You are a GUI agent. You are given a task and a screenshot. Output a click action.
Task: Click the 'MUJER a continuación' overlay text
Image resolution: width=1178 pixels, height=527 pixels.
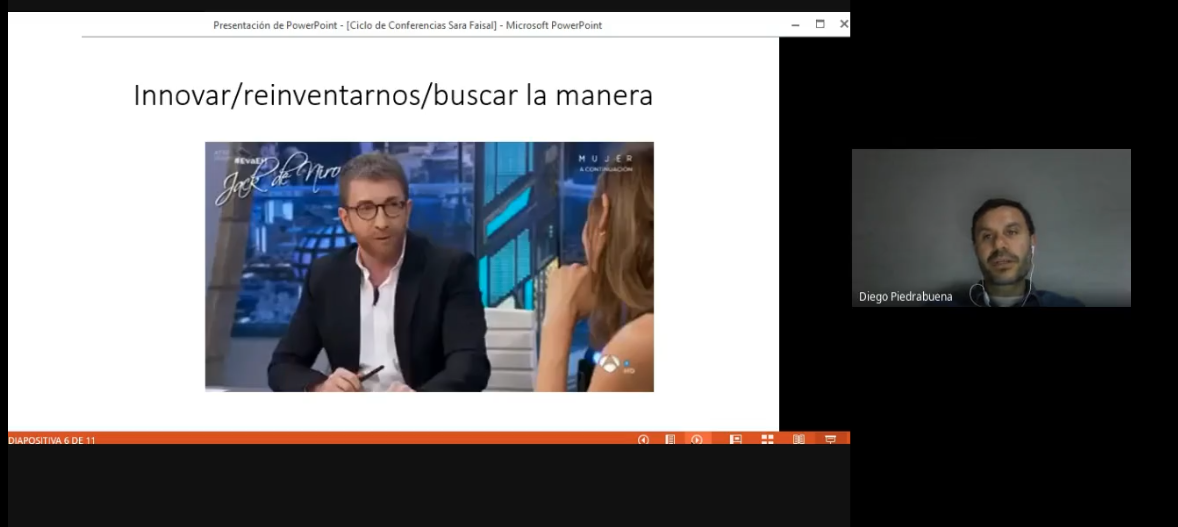tap(605, 163)
